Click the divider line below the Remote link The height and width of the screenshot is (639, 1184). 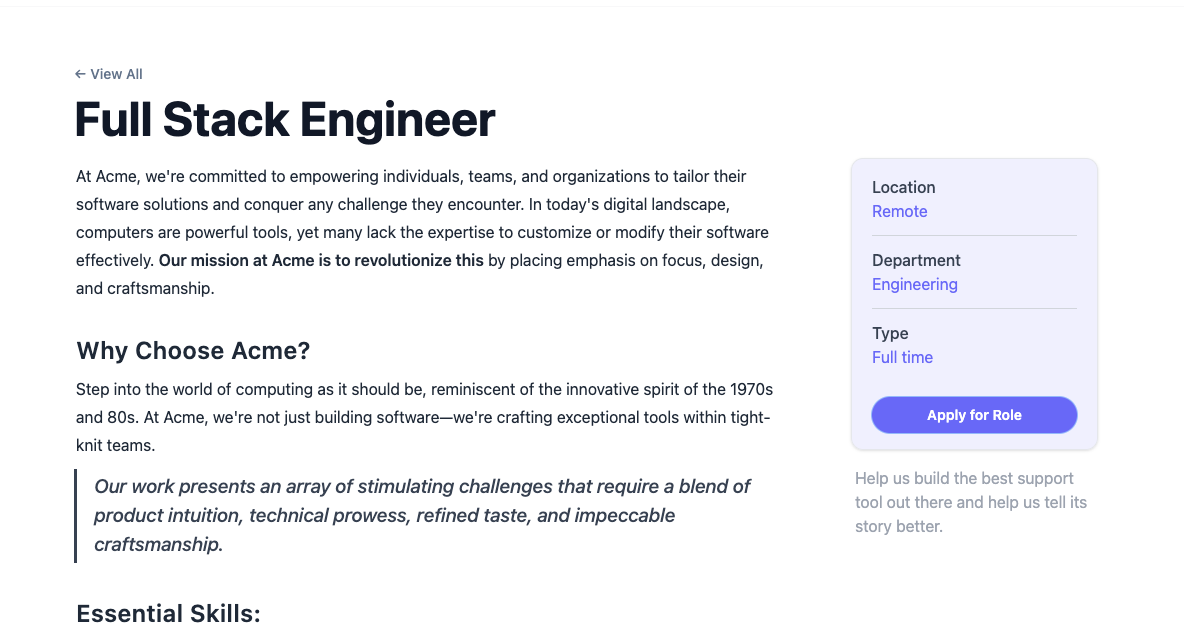click(x=974, y=236)
